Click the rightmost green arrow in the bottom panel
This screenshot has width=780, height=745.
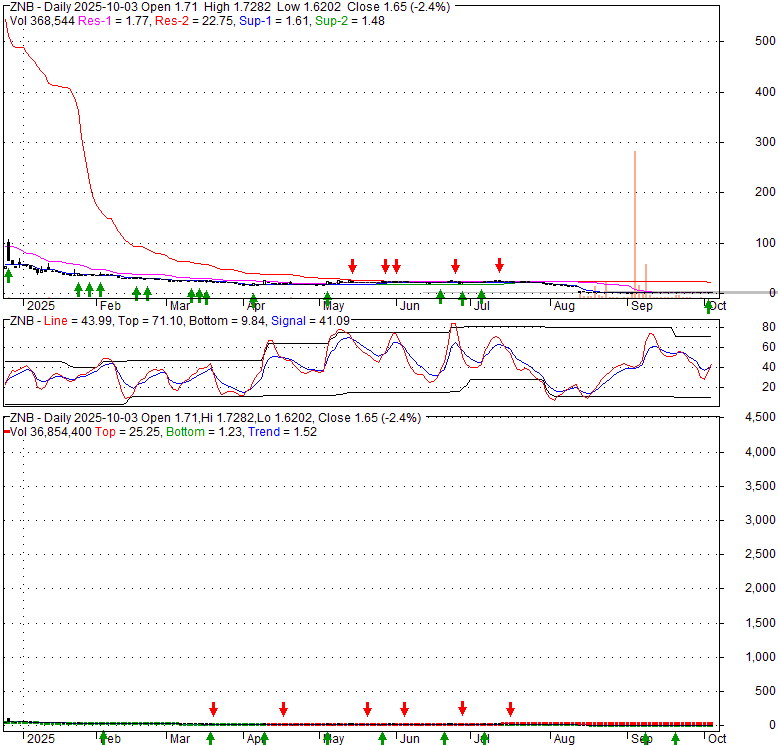click(x=675, y=739)
